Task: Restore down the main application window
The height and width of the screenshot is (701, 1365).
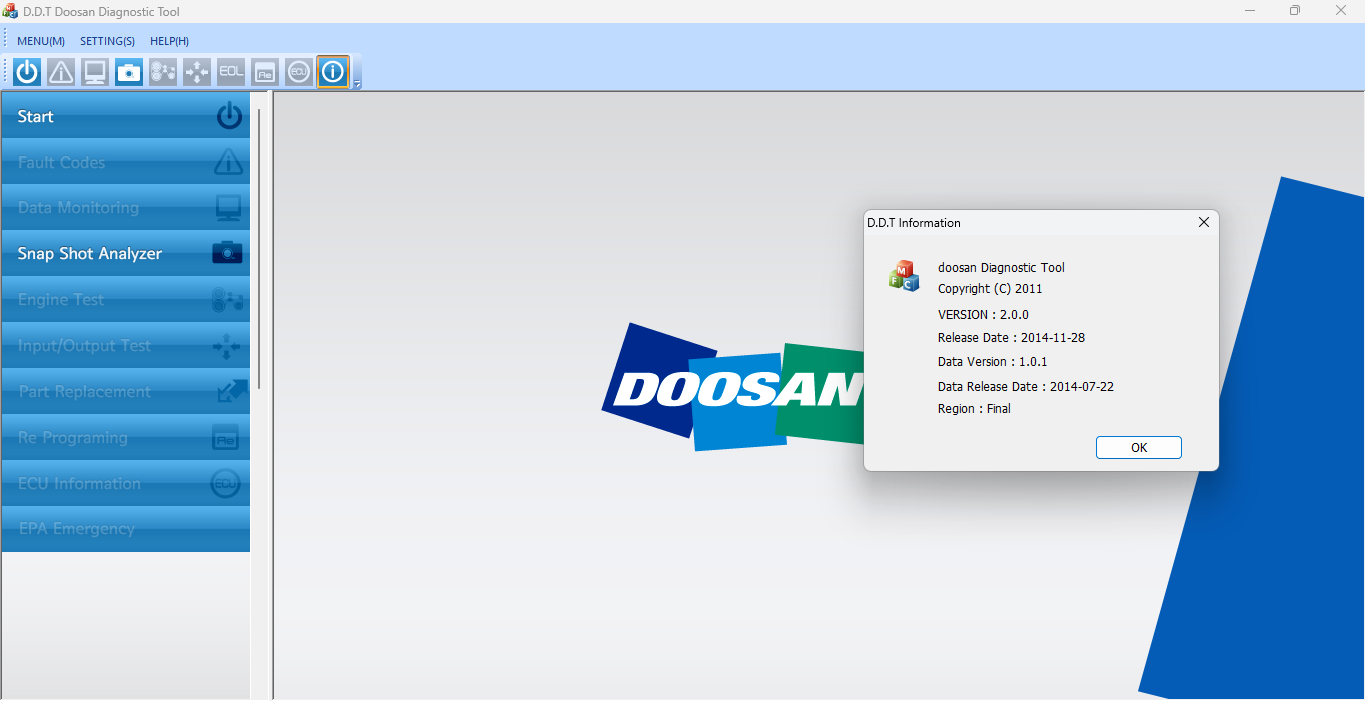Action: (1295, 11)
